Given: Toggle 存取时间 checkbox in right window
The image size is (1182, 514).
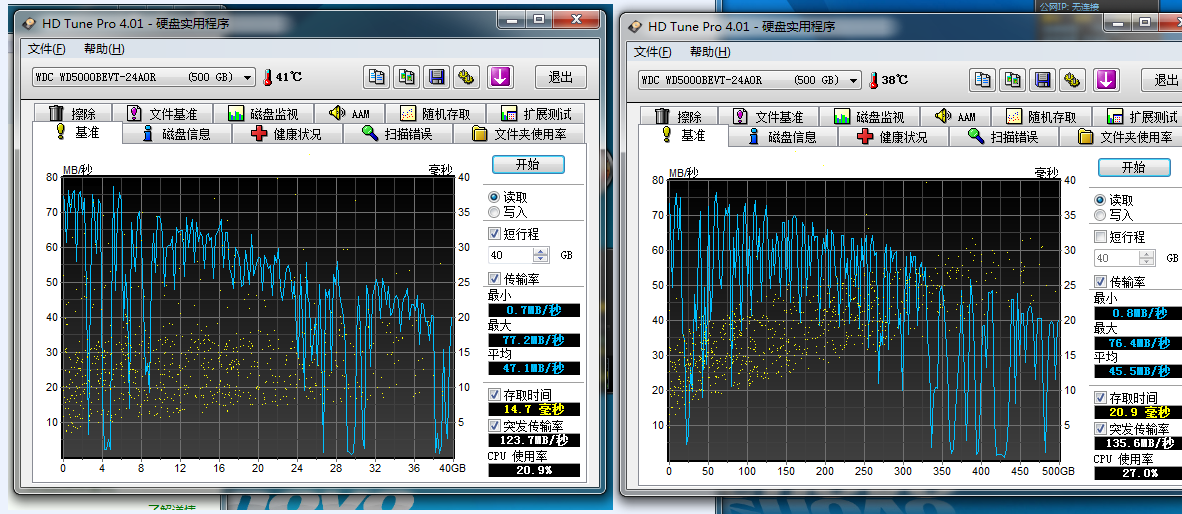Looking at the screenshot, I should 1101,397.
